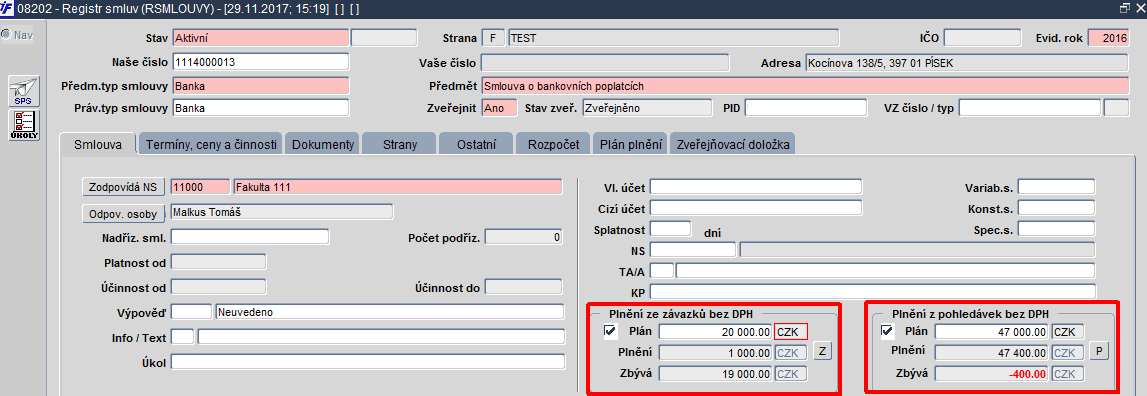This screenshot has height=396, width=1147.
Task: Open the SPS paper plane icon
Action: tap(24, 91)
